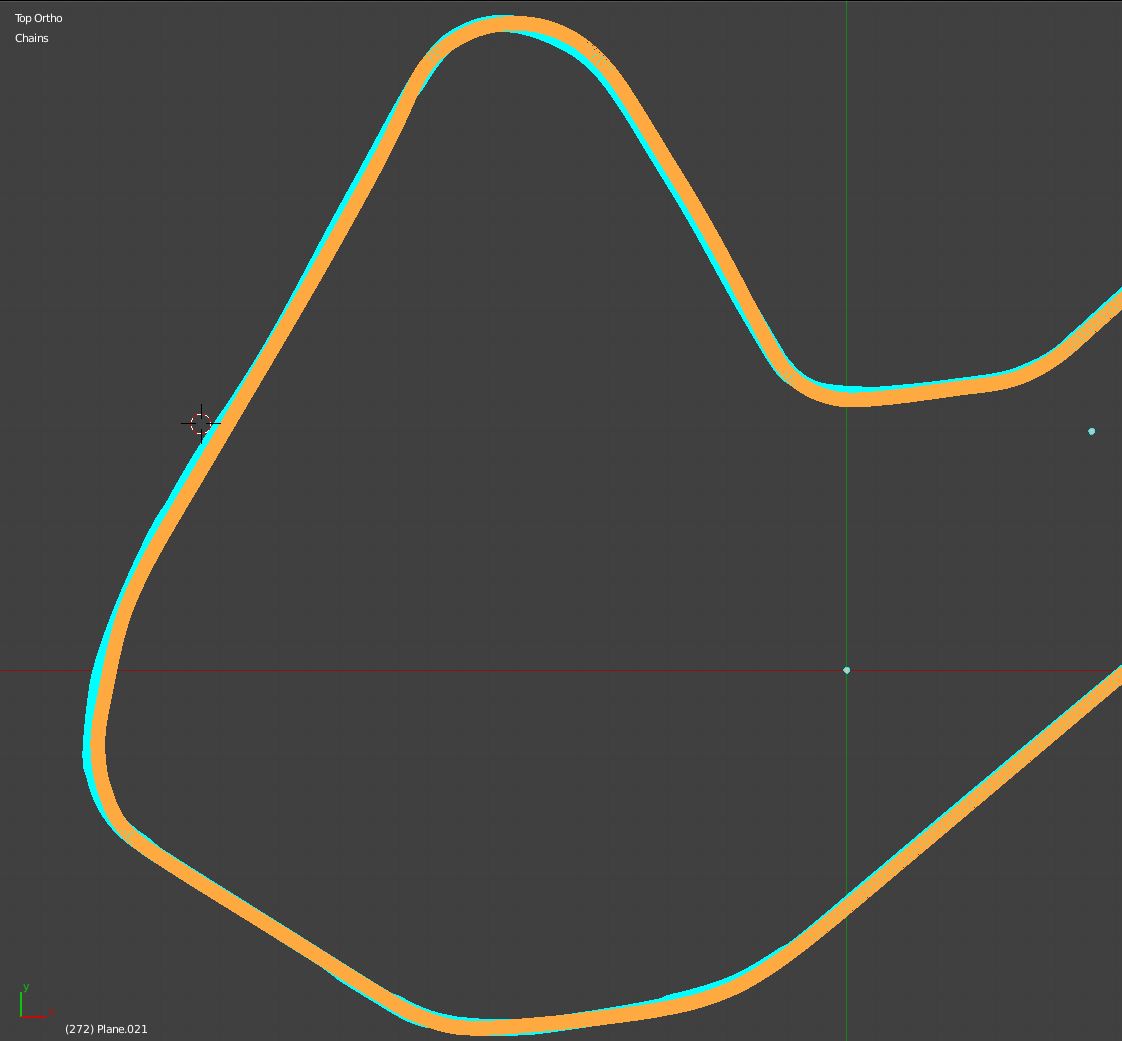Image resolution: width=1122 pixels, height=1041 pixels.
Task: Click the "Top Ortho" view label
Action: [x=39, y=18]
